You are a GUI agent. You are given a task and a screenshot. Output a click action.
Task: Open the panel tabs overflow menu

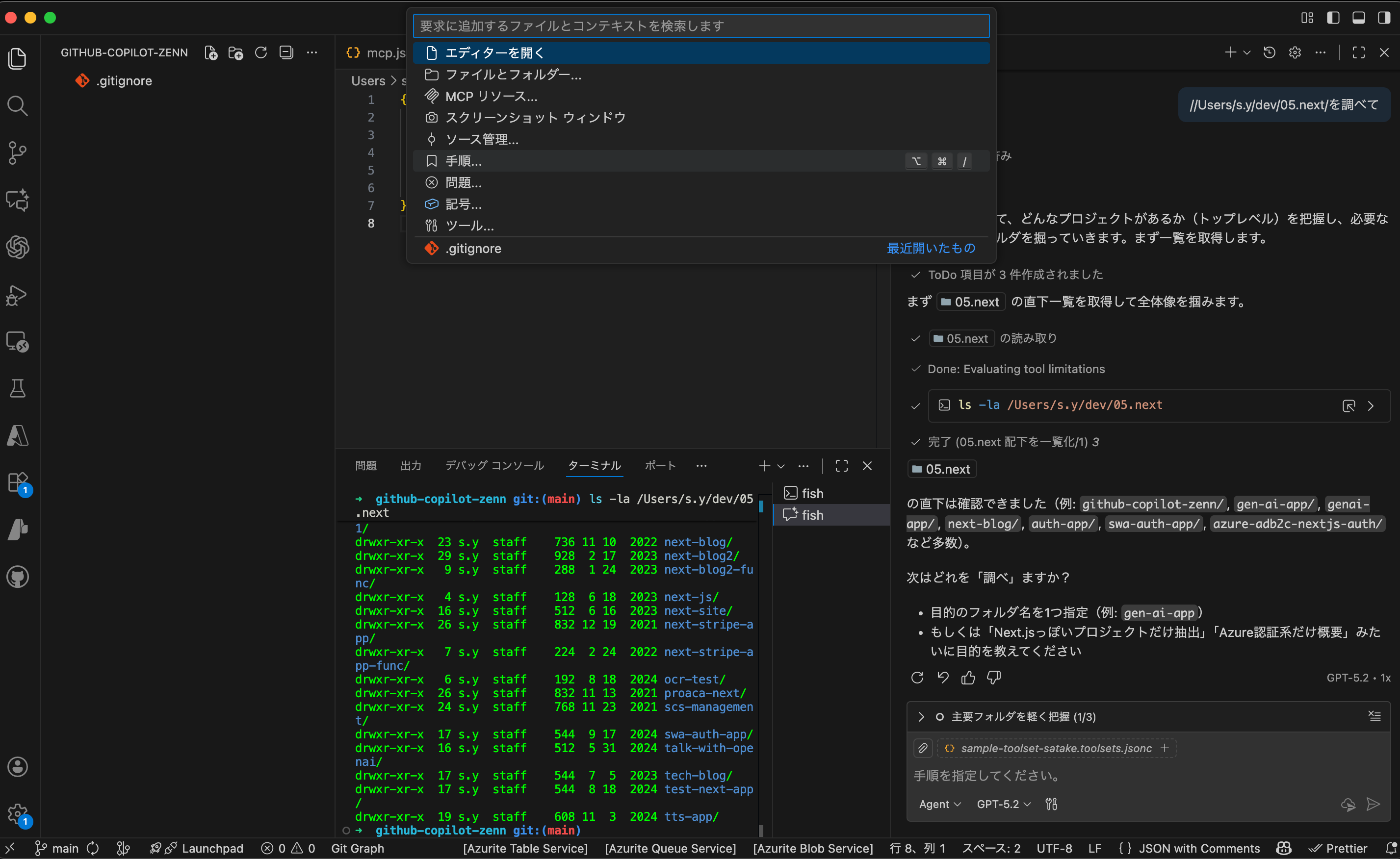tap(701, 466)
